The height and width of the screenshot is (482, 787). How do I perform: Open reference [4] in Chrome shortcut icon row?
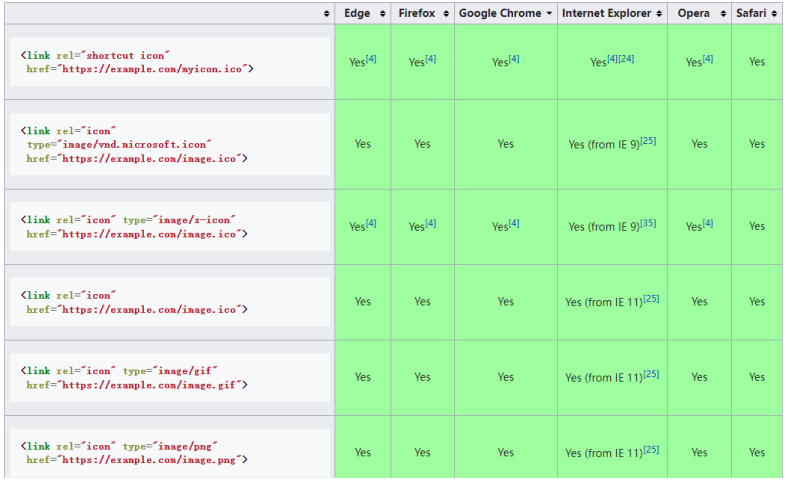coord(514,59)
